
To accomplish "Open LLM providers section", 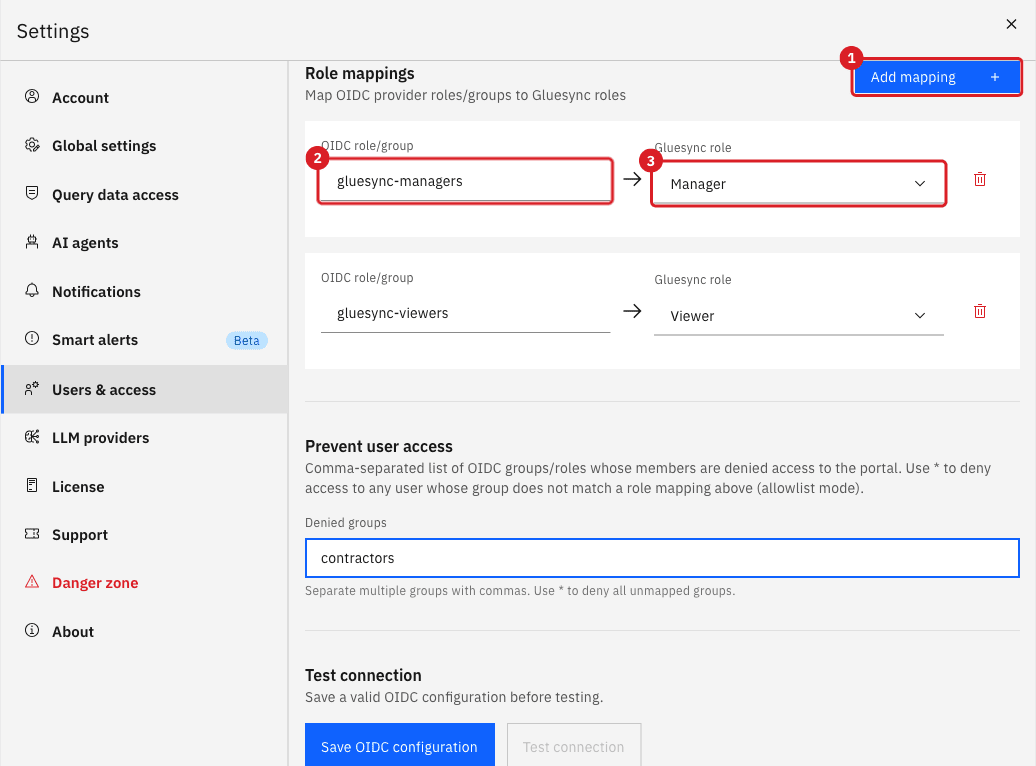I will [145, 438].
